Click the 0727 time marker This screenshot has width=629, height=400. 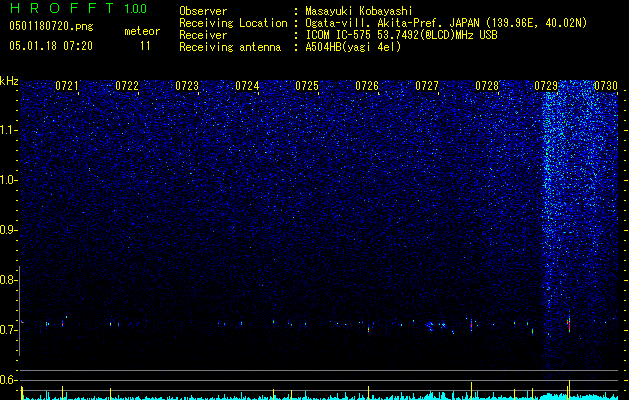(x=427, y=86)
